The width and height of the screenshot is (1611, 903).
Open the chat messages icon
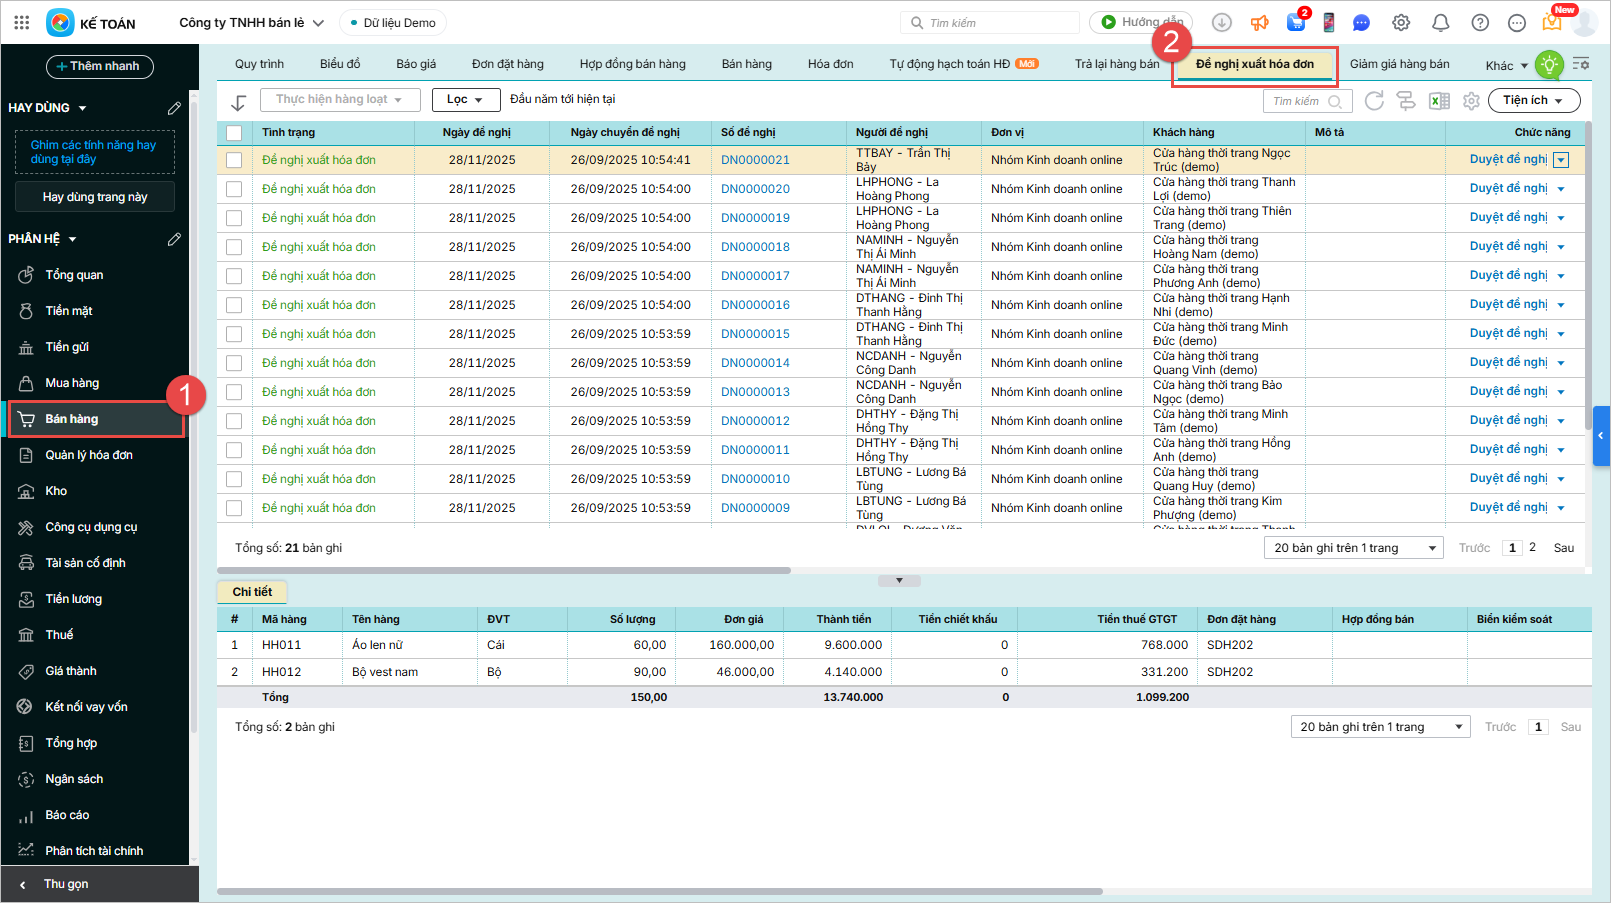[x=1361, y=23]
